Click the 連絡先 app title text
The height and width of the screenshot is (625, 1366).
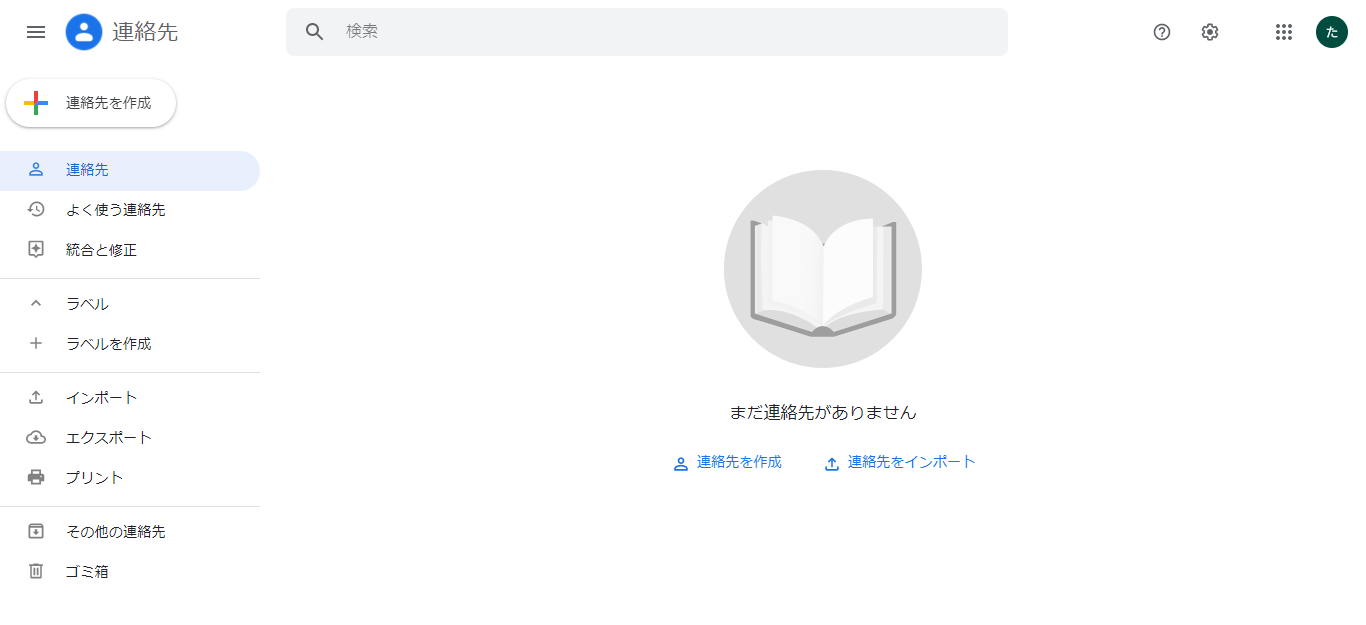click(x=145, y=32)
